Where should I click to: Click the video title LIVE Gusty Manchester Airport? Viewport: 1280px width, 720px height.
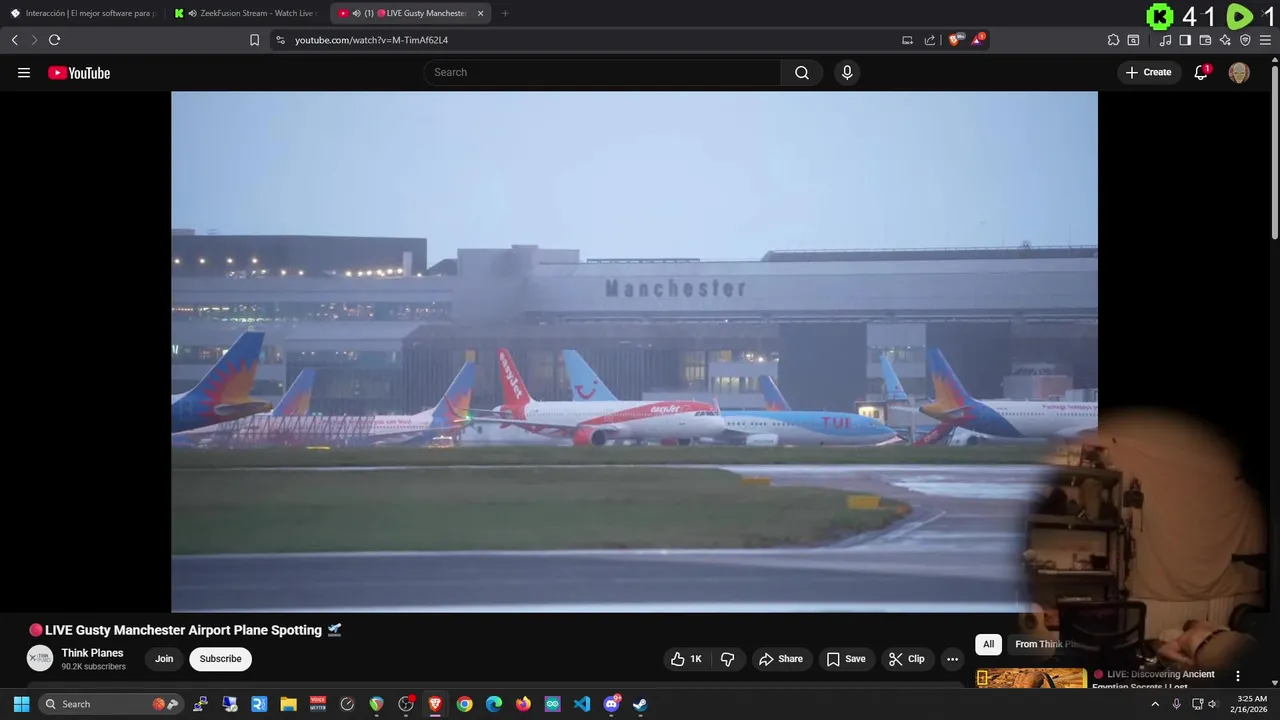click(185, 630)
